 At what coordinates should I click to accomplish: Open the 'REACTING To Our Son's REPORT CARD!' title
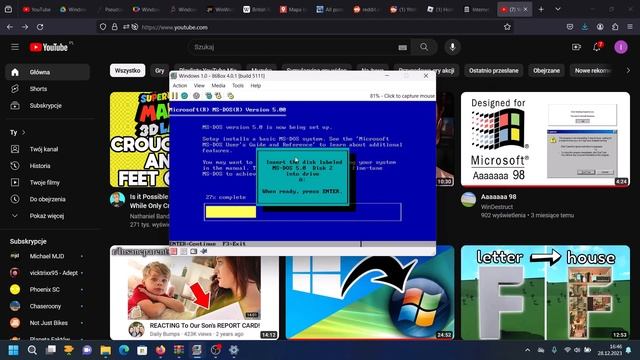204,326
